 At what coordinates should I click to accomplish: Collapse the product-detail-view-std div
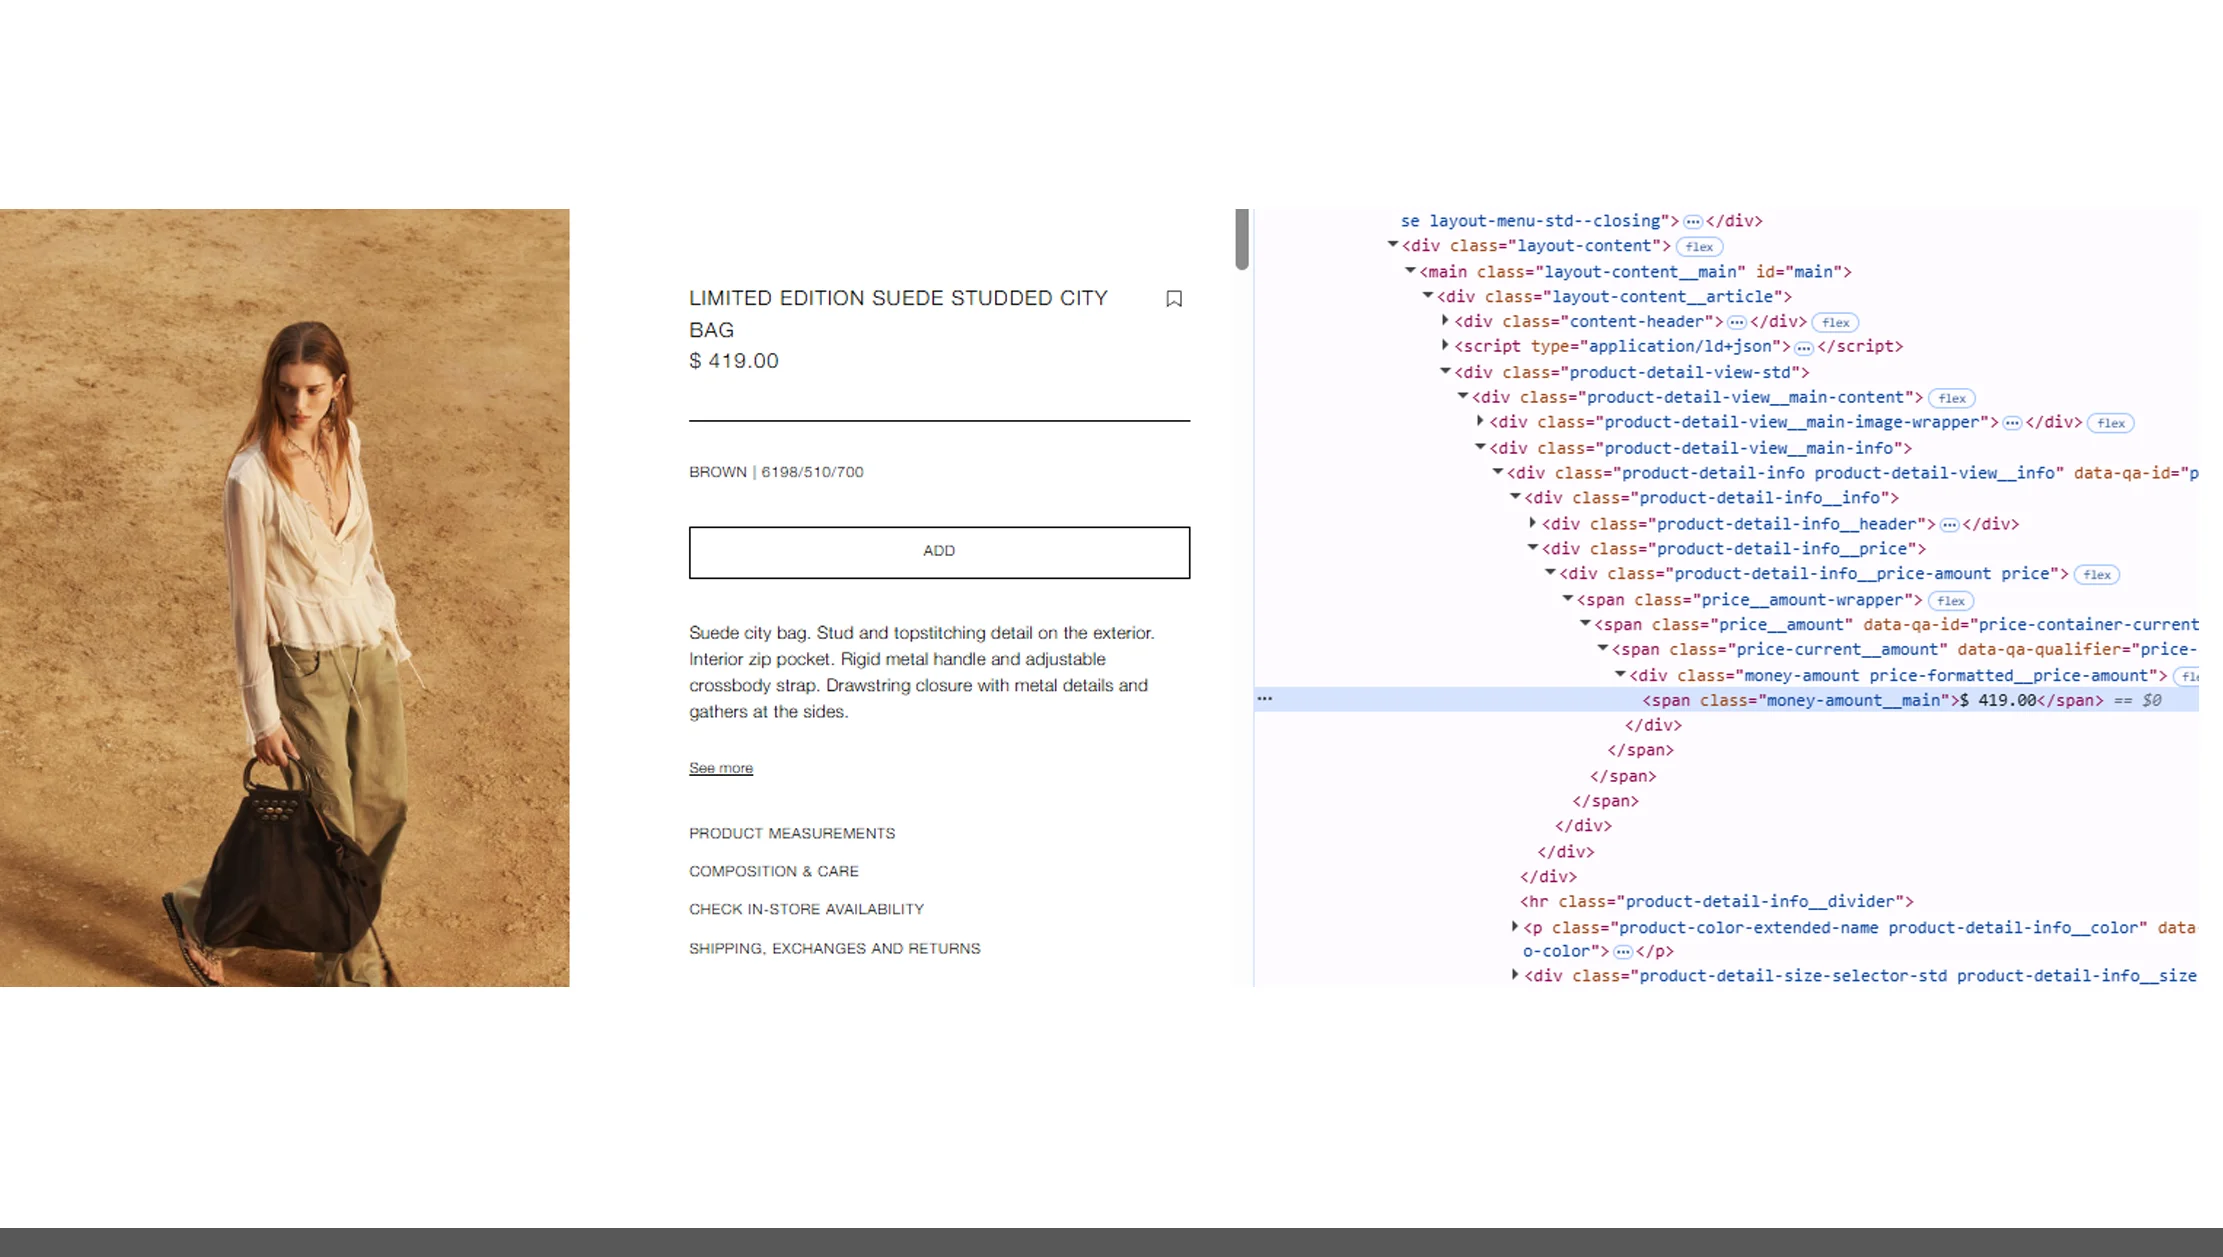pyautogui.click(x=1445, y=372)
